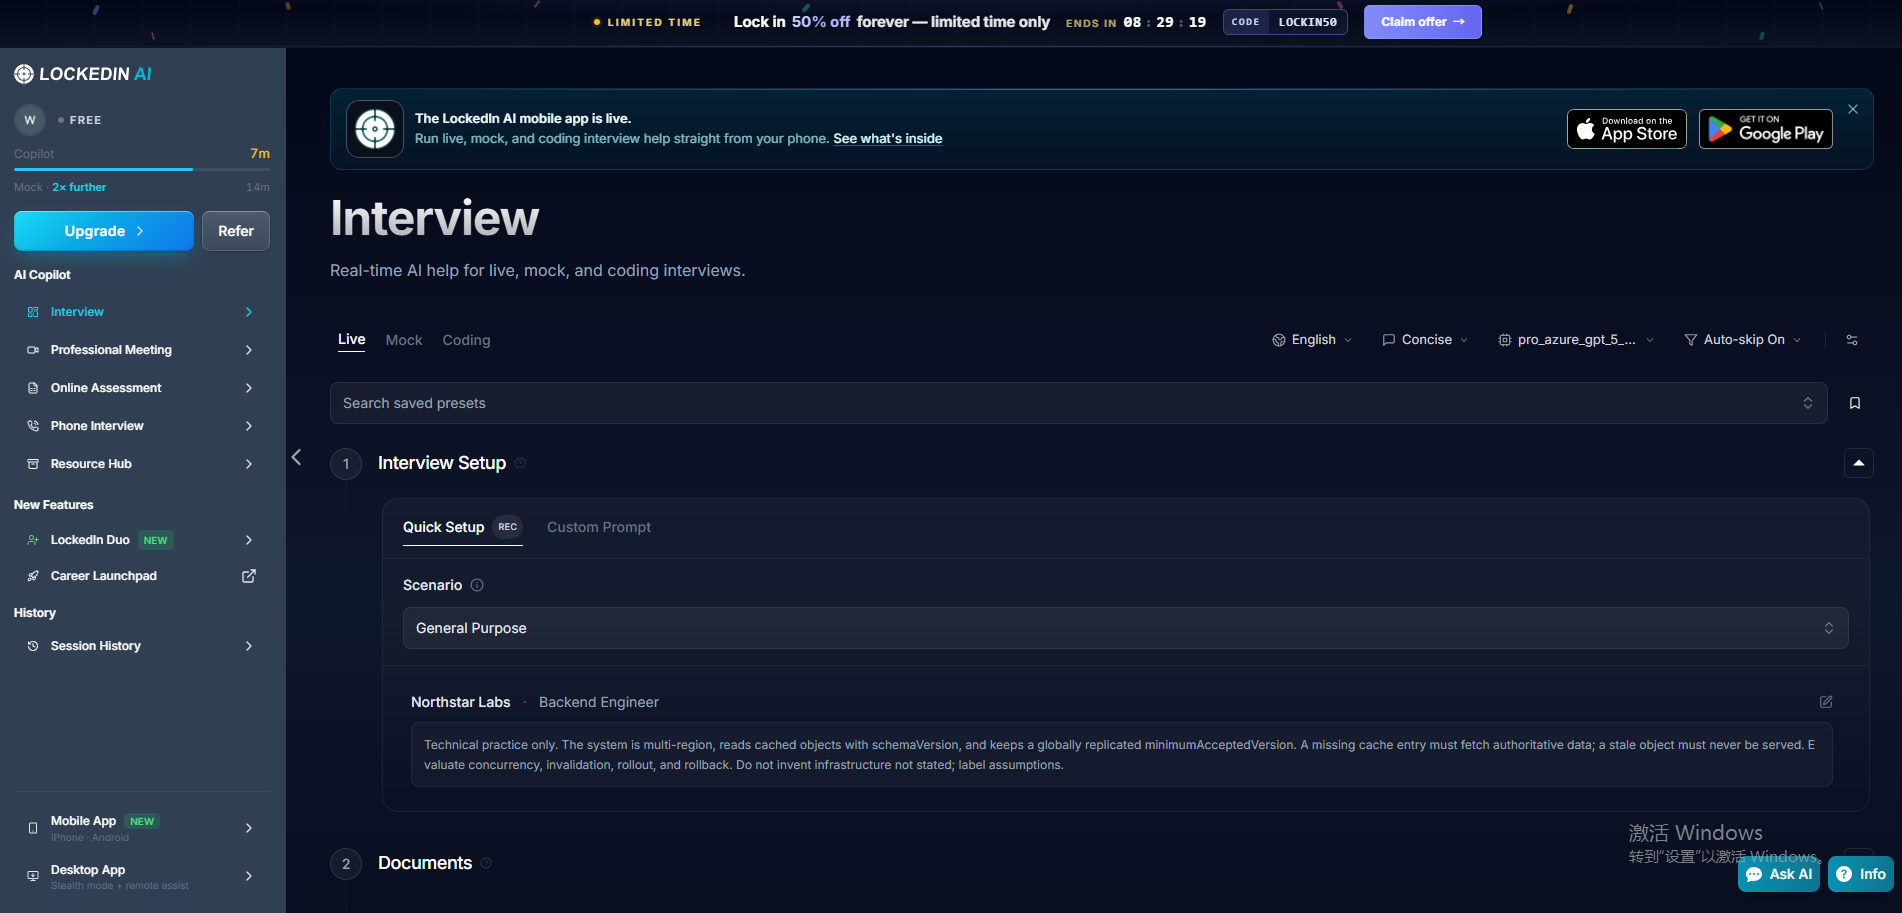
Task: Click the Copilot usage progress bar
Action: (142, 170)
